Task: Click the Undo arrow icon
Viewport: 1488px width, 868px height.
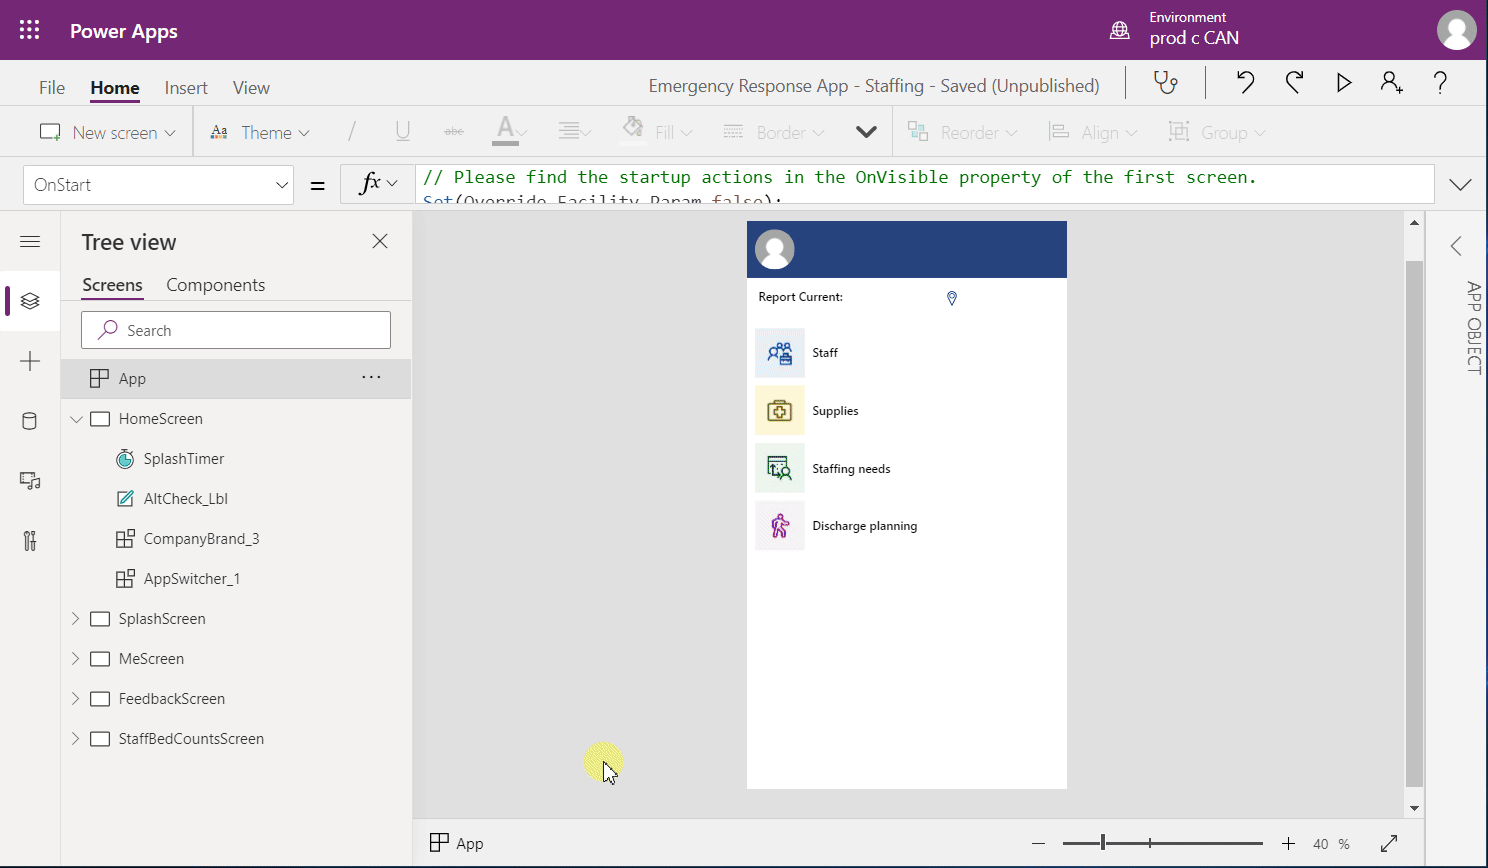Action: point(1245,83)
